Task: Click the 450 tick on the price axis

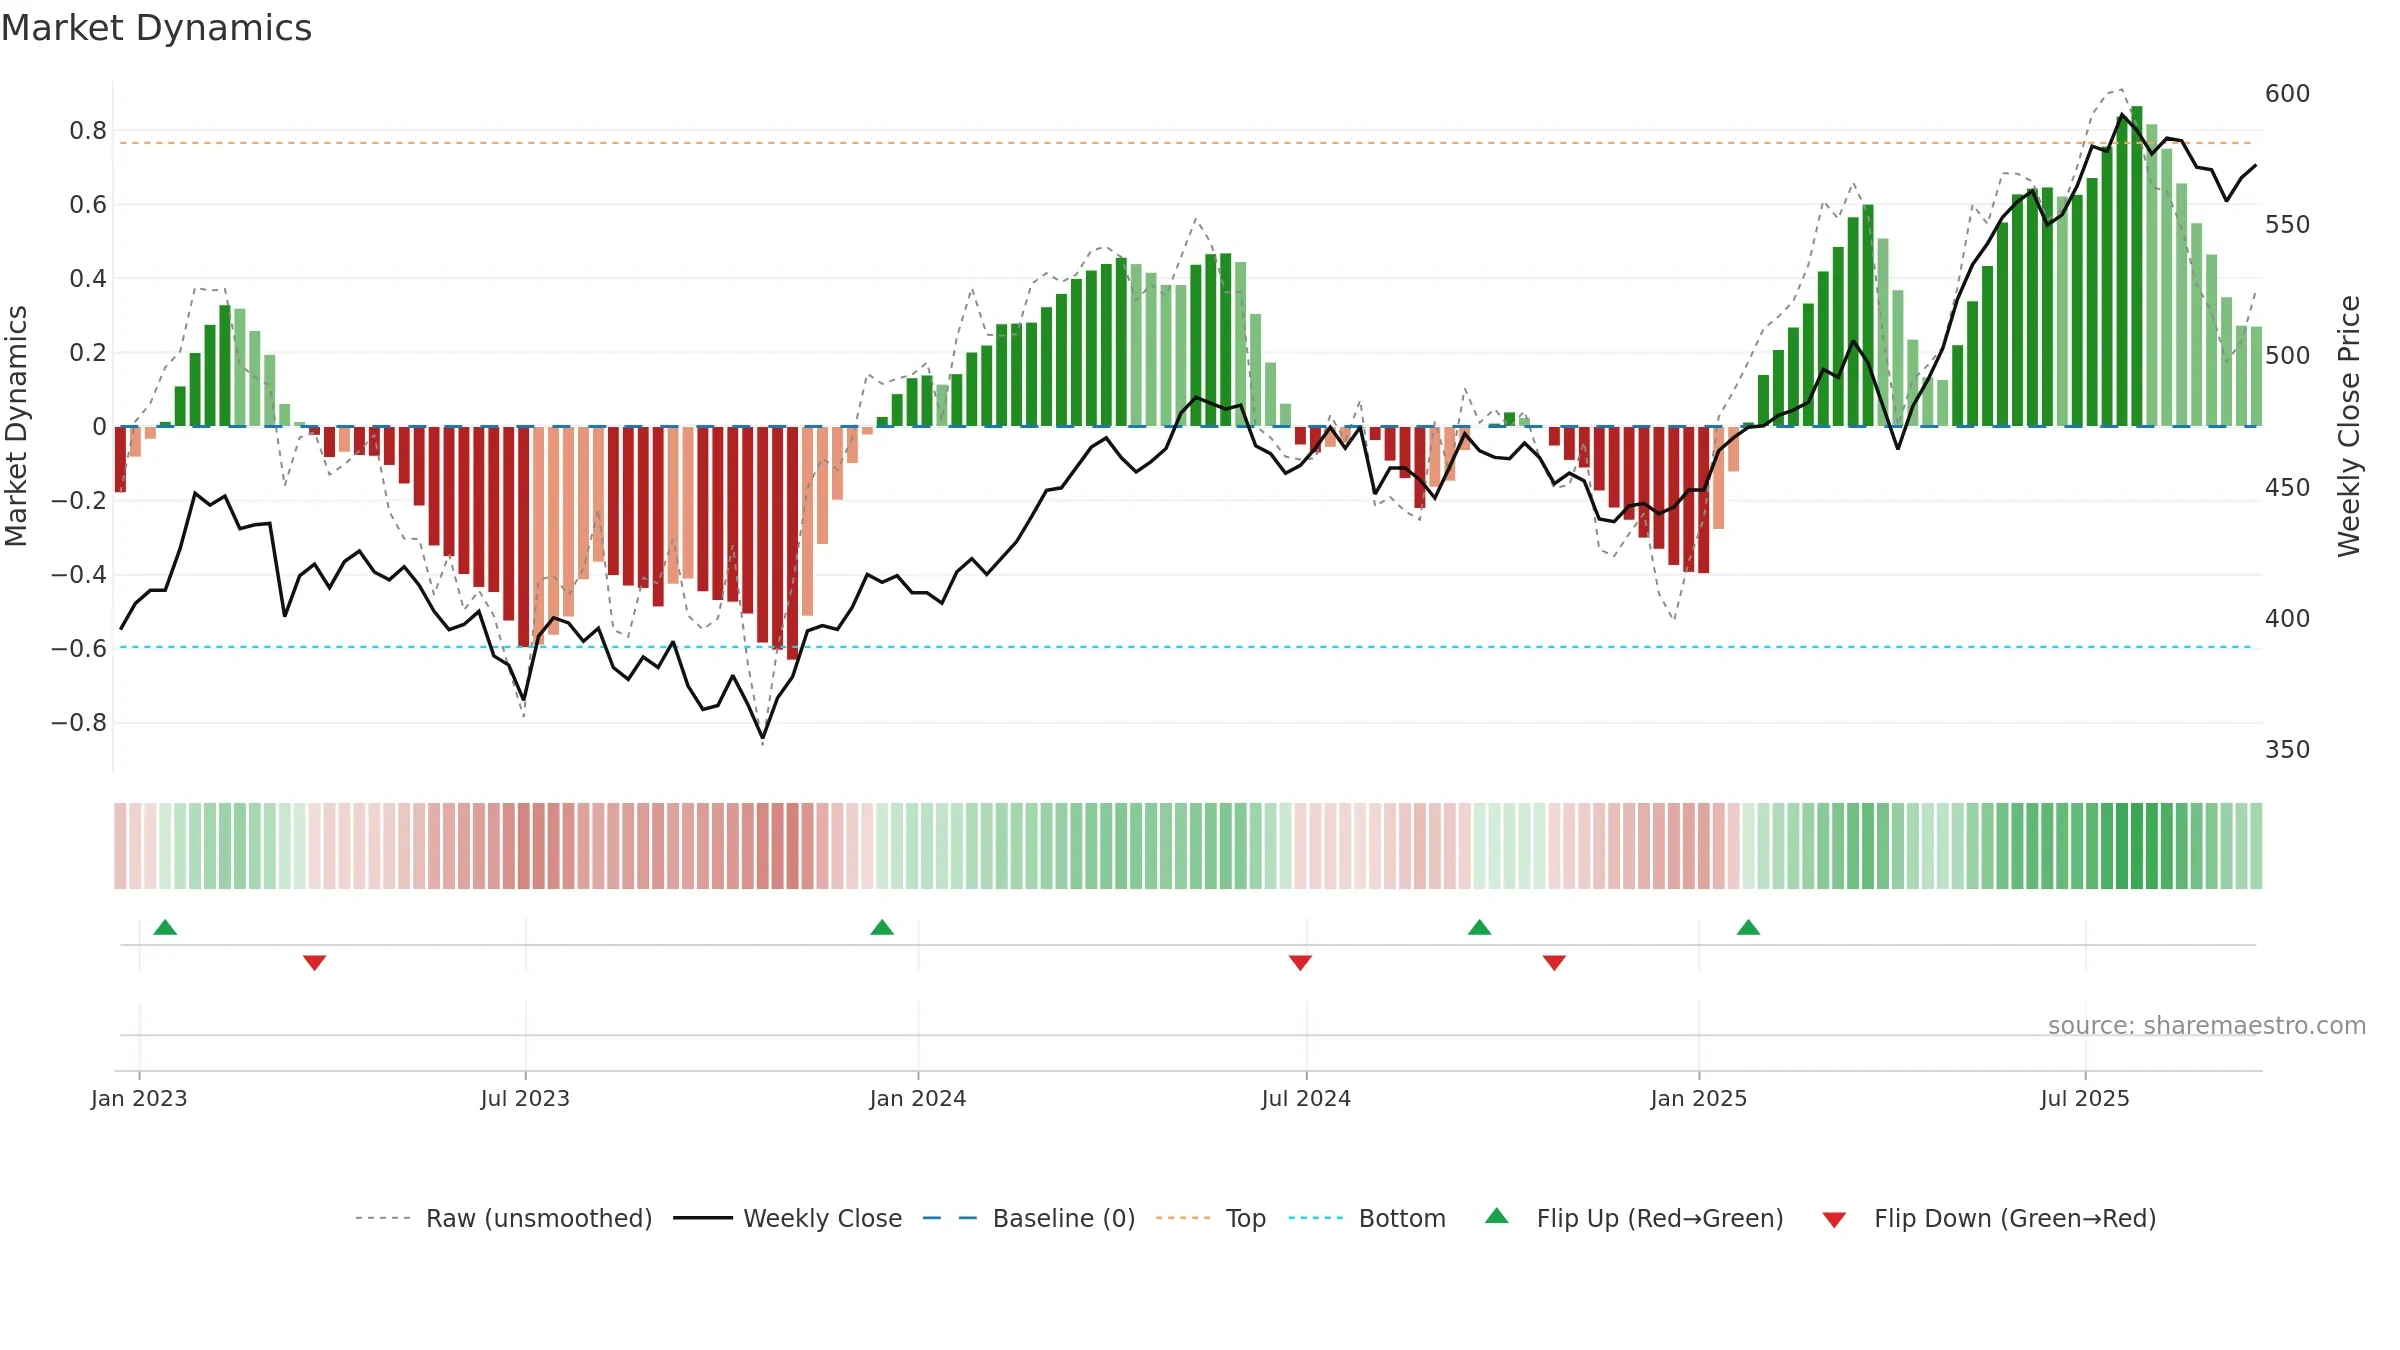Action: tap(2287, 488)
